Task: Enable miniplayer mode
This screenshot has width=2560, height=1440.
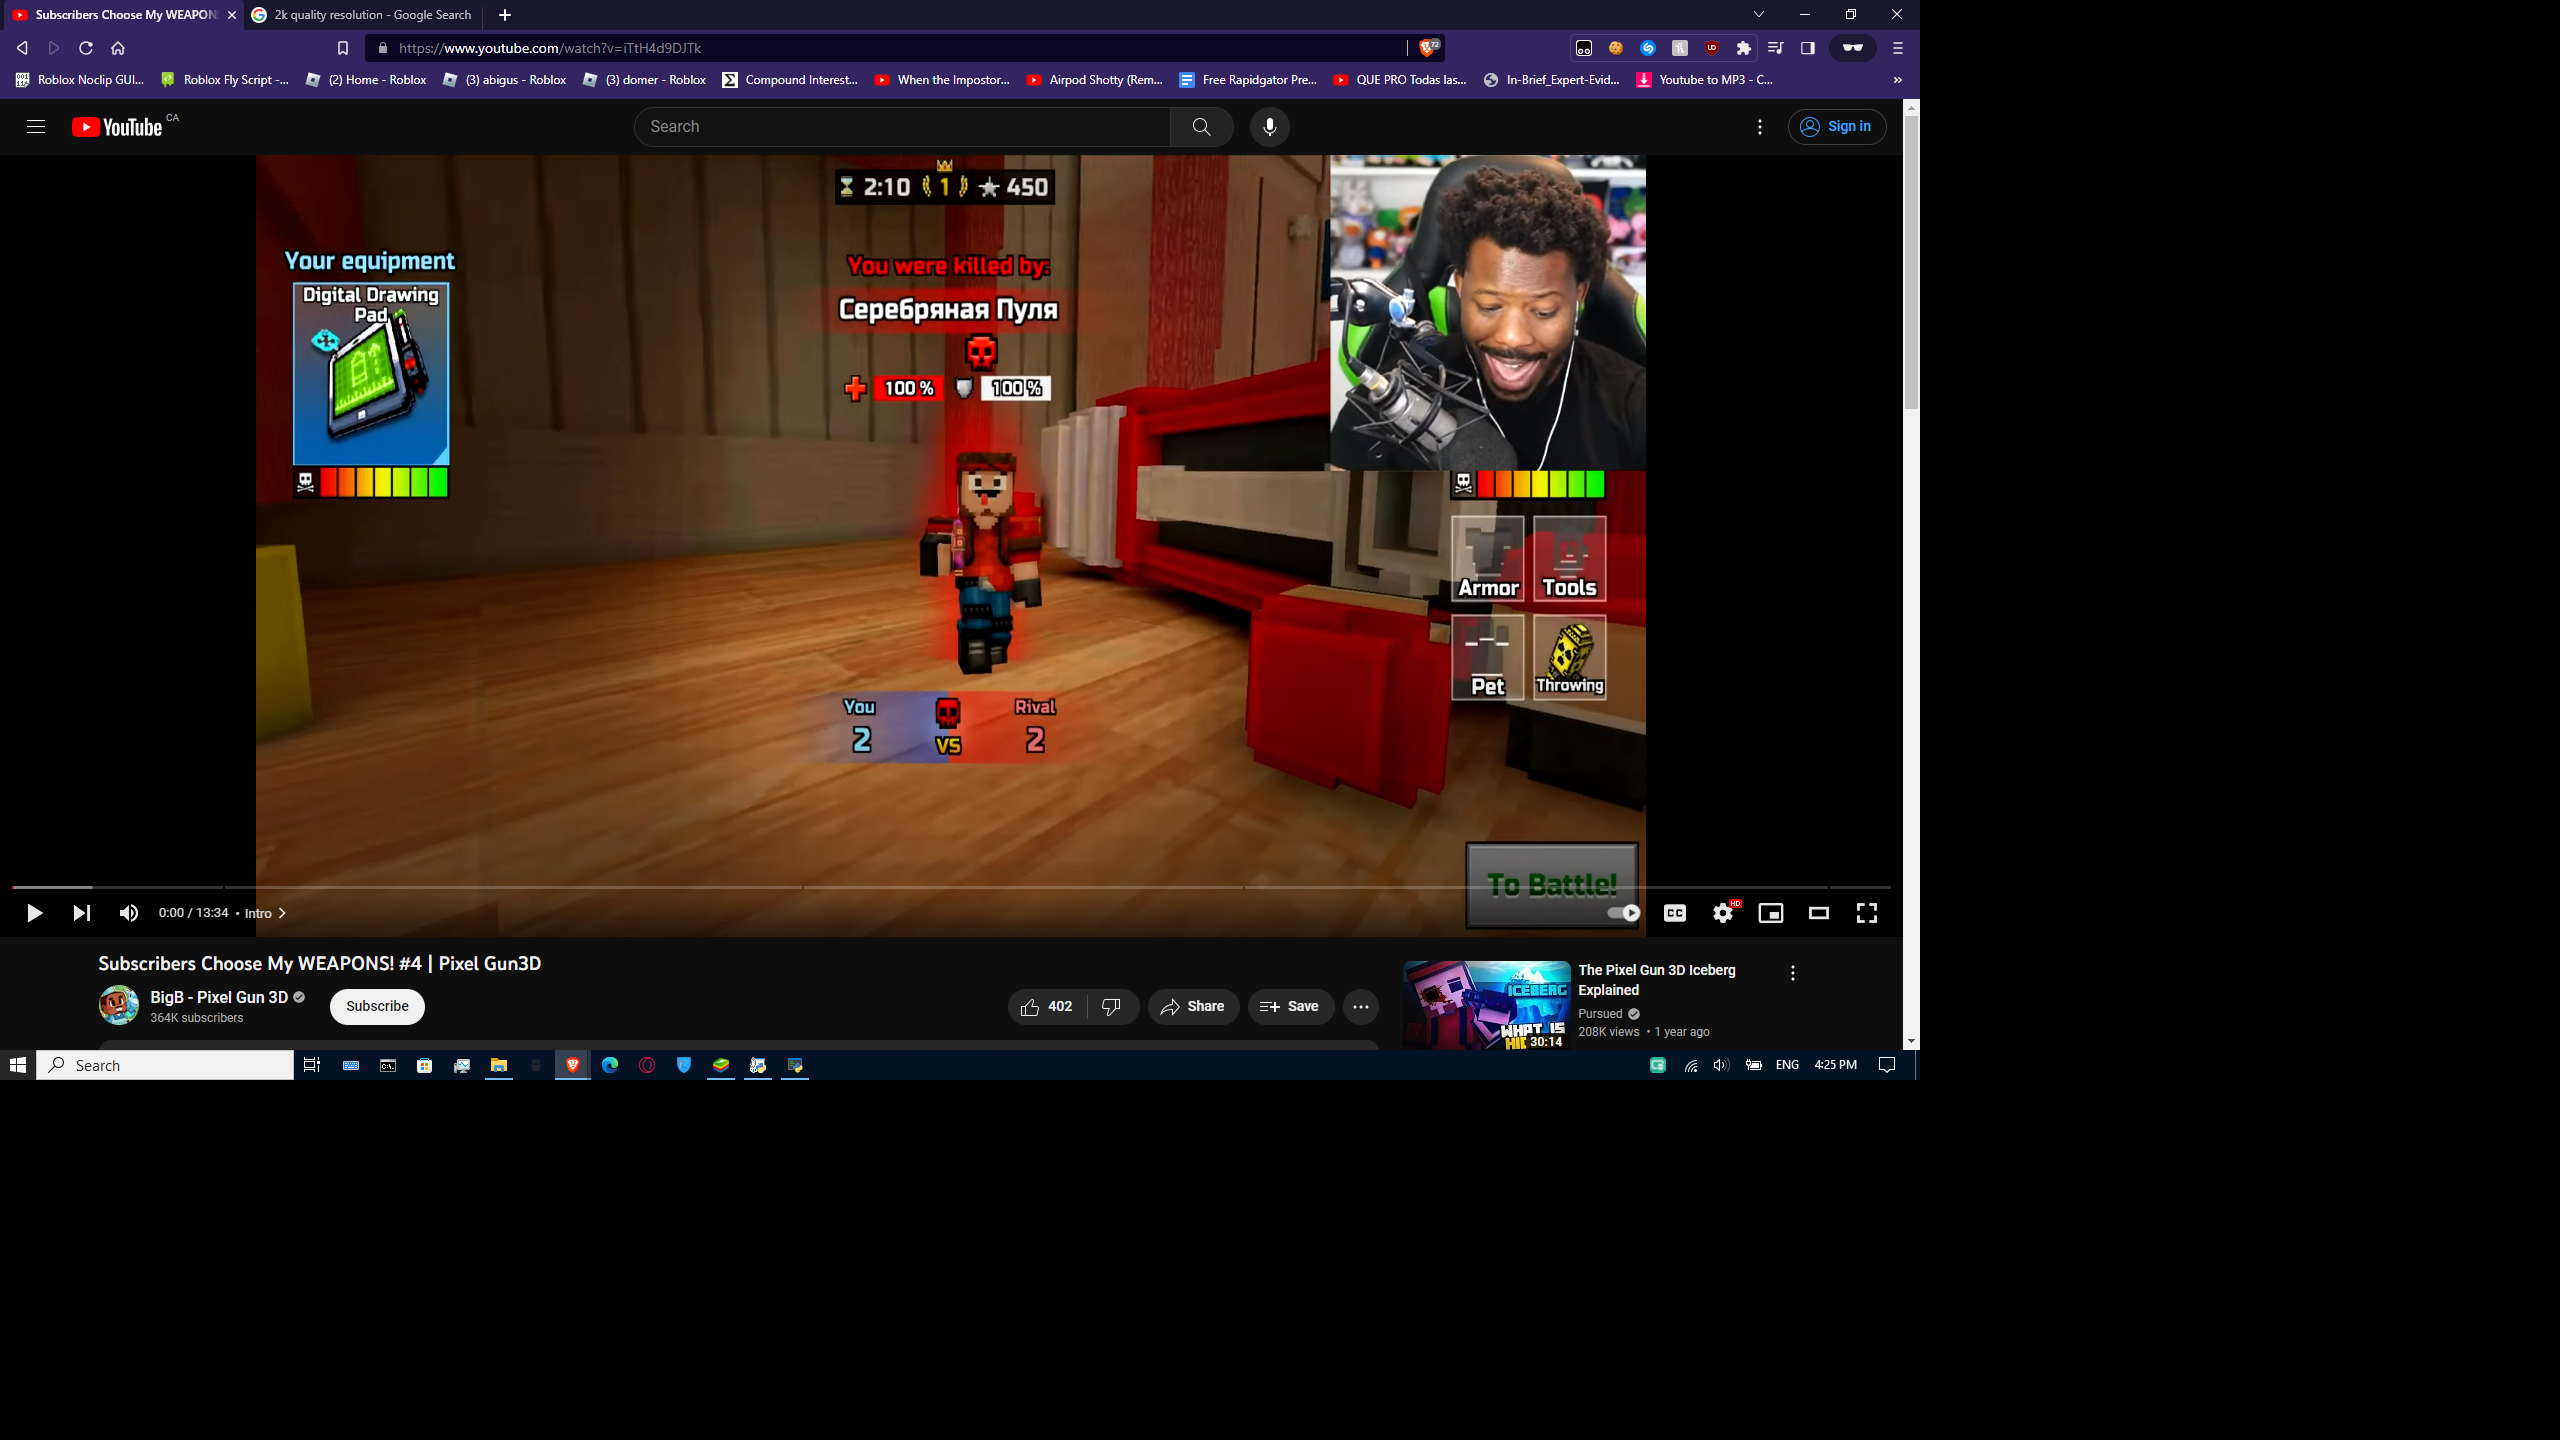Action: pyautogui.click(x=1770, y=913)
